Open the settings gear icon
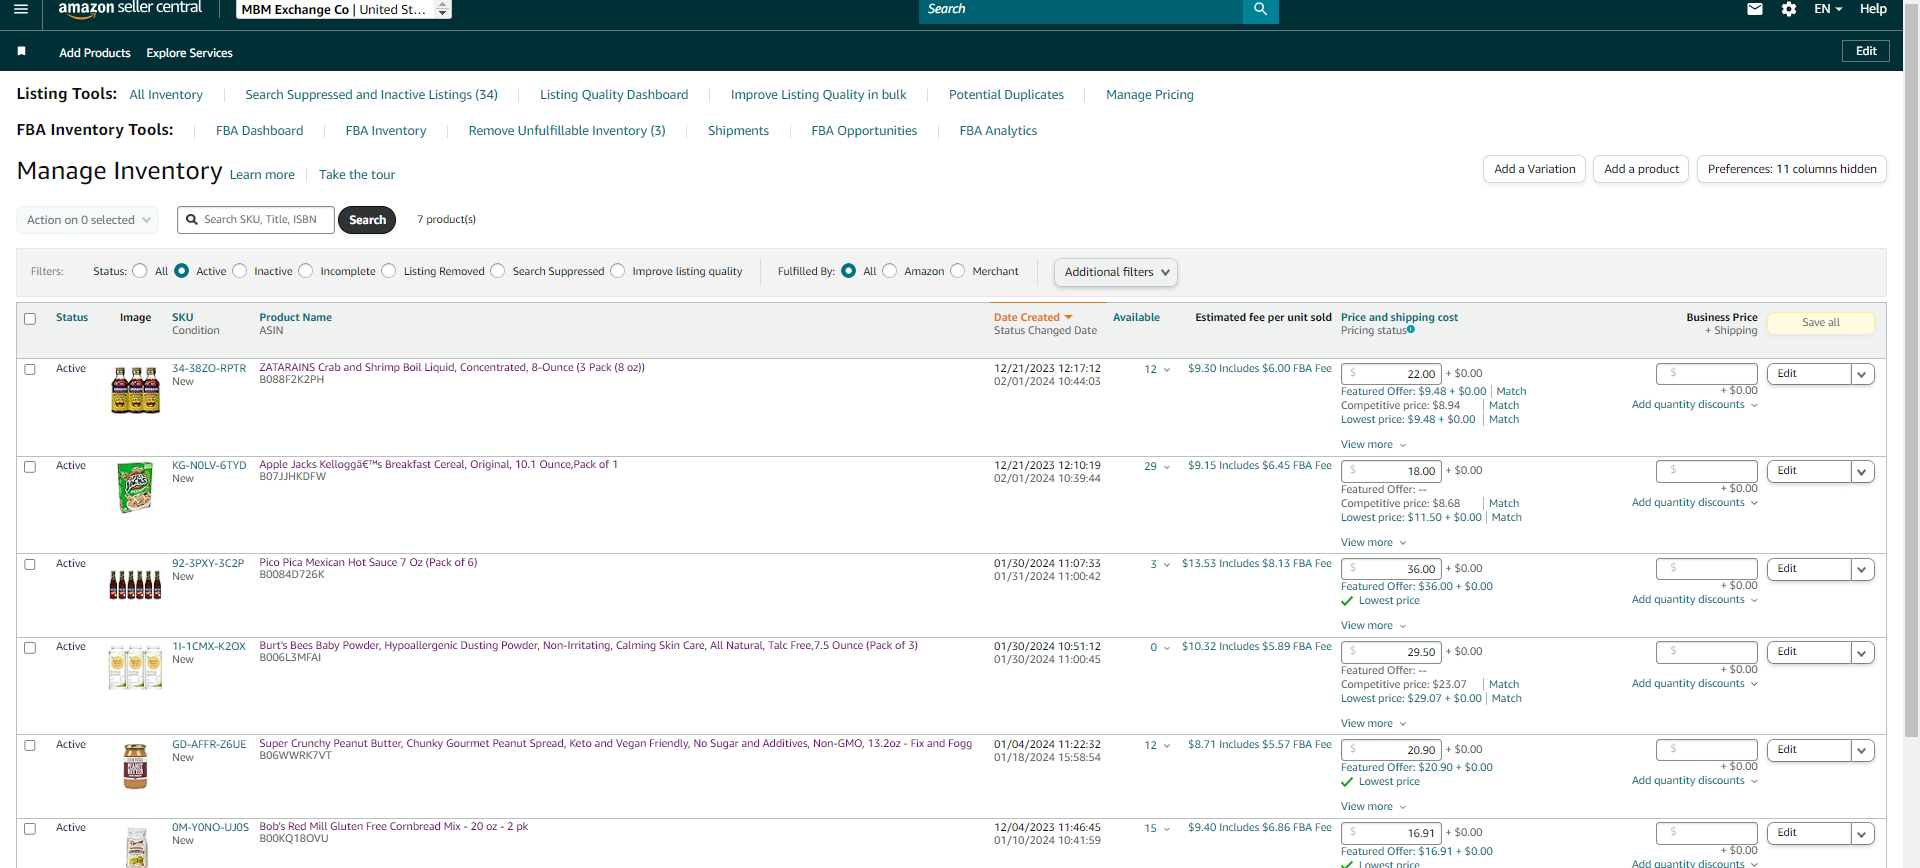 (x=1789, y=9)
